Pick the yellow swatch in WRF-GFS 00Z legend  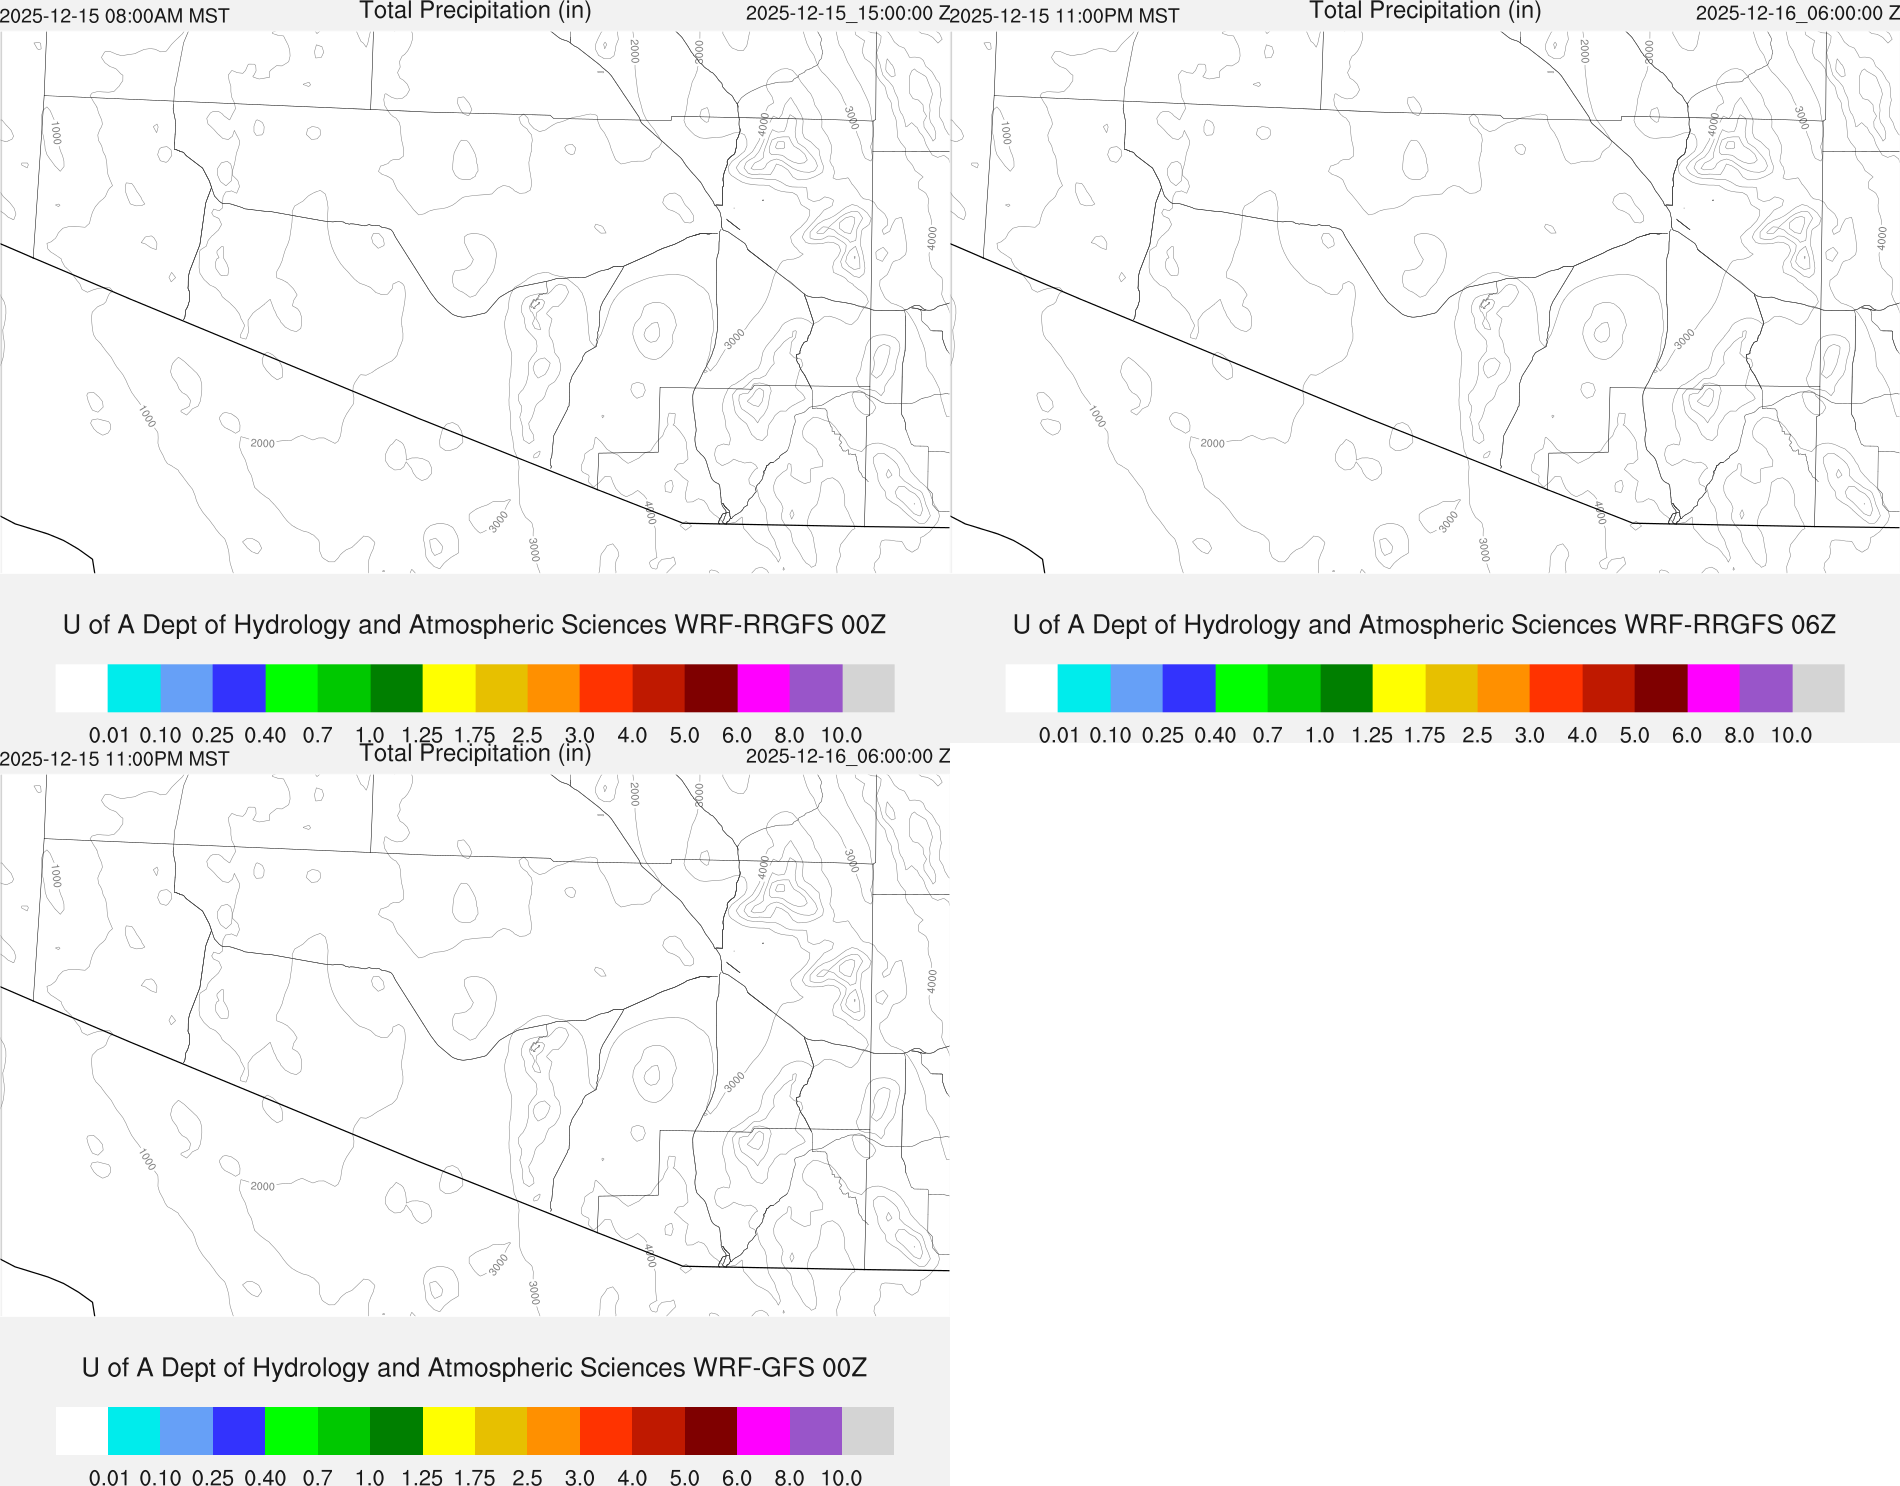[x=449, y=1431]
